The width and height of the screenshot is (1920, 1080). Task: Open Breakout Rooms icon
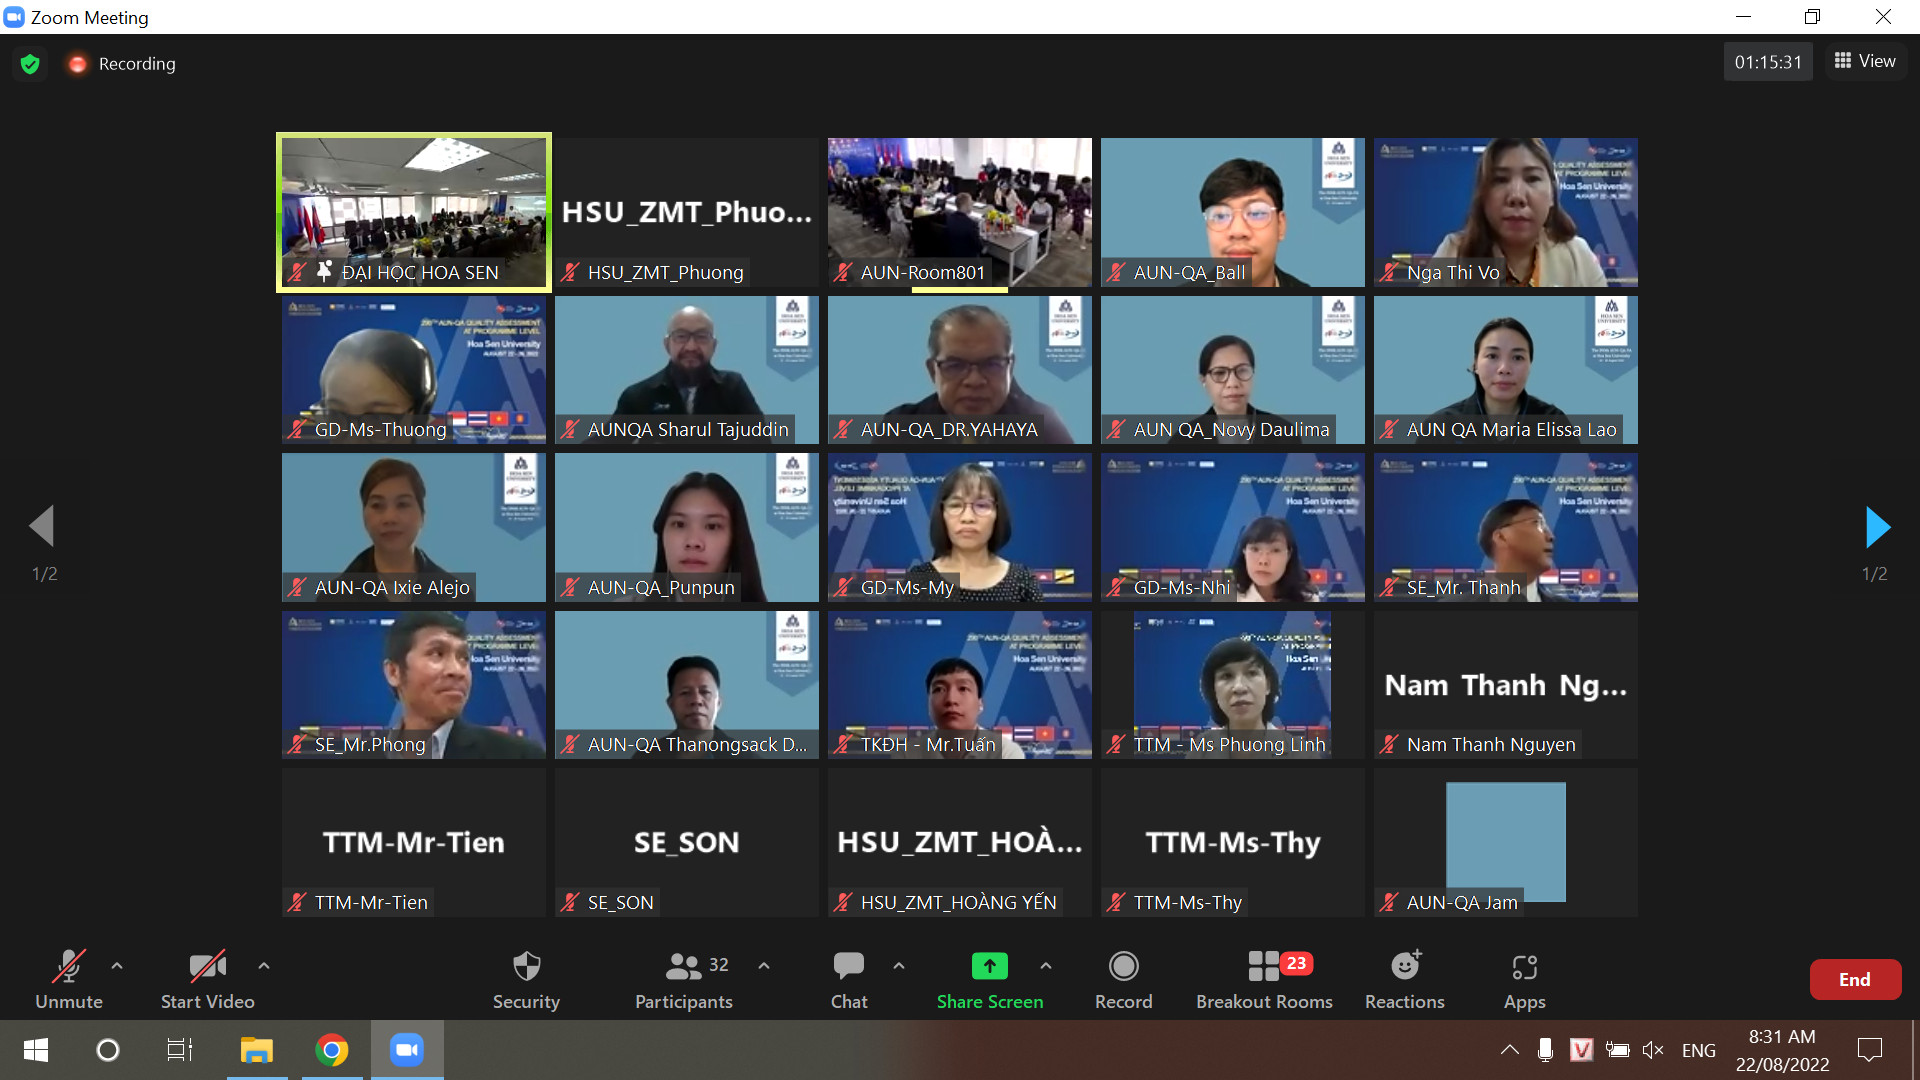coord(1264,966)
